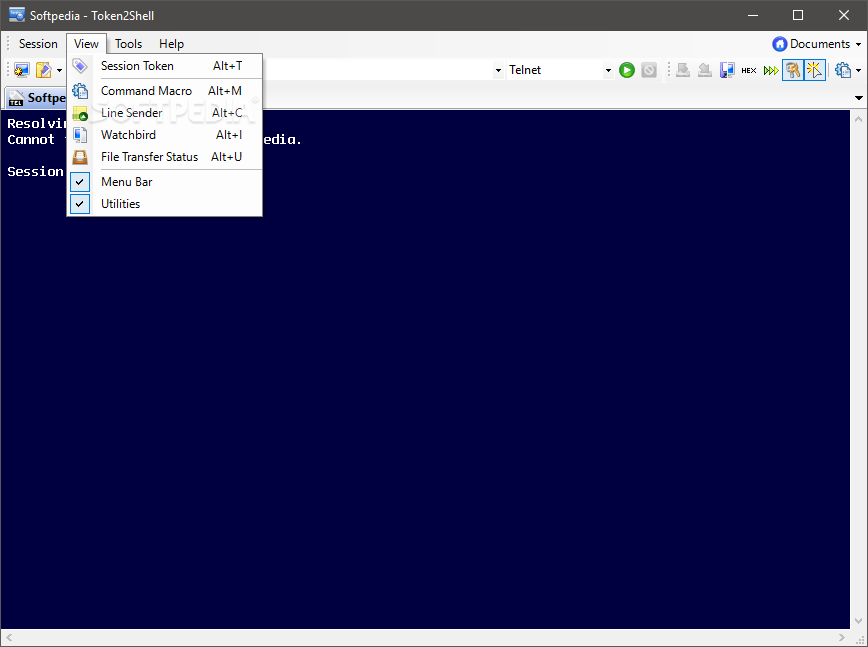Viewport: 868px width, 647px height.
Task: Click the horizontal scrollbar right arrow
Action: [841, 638]
